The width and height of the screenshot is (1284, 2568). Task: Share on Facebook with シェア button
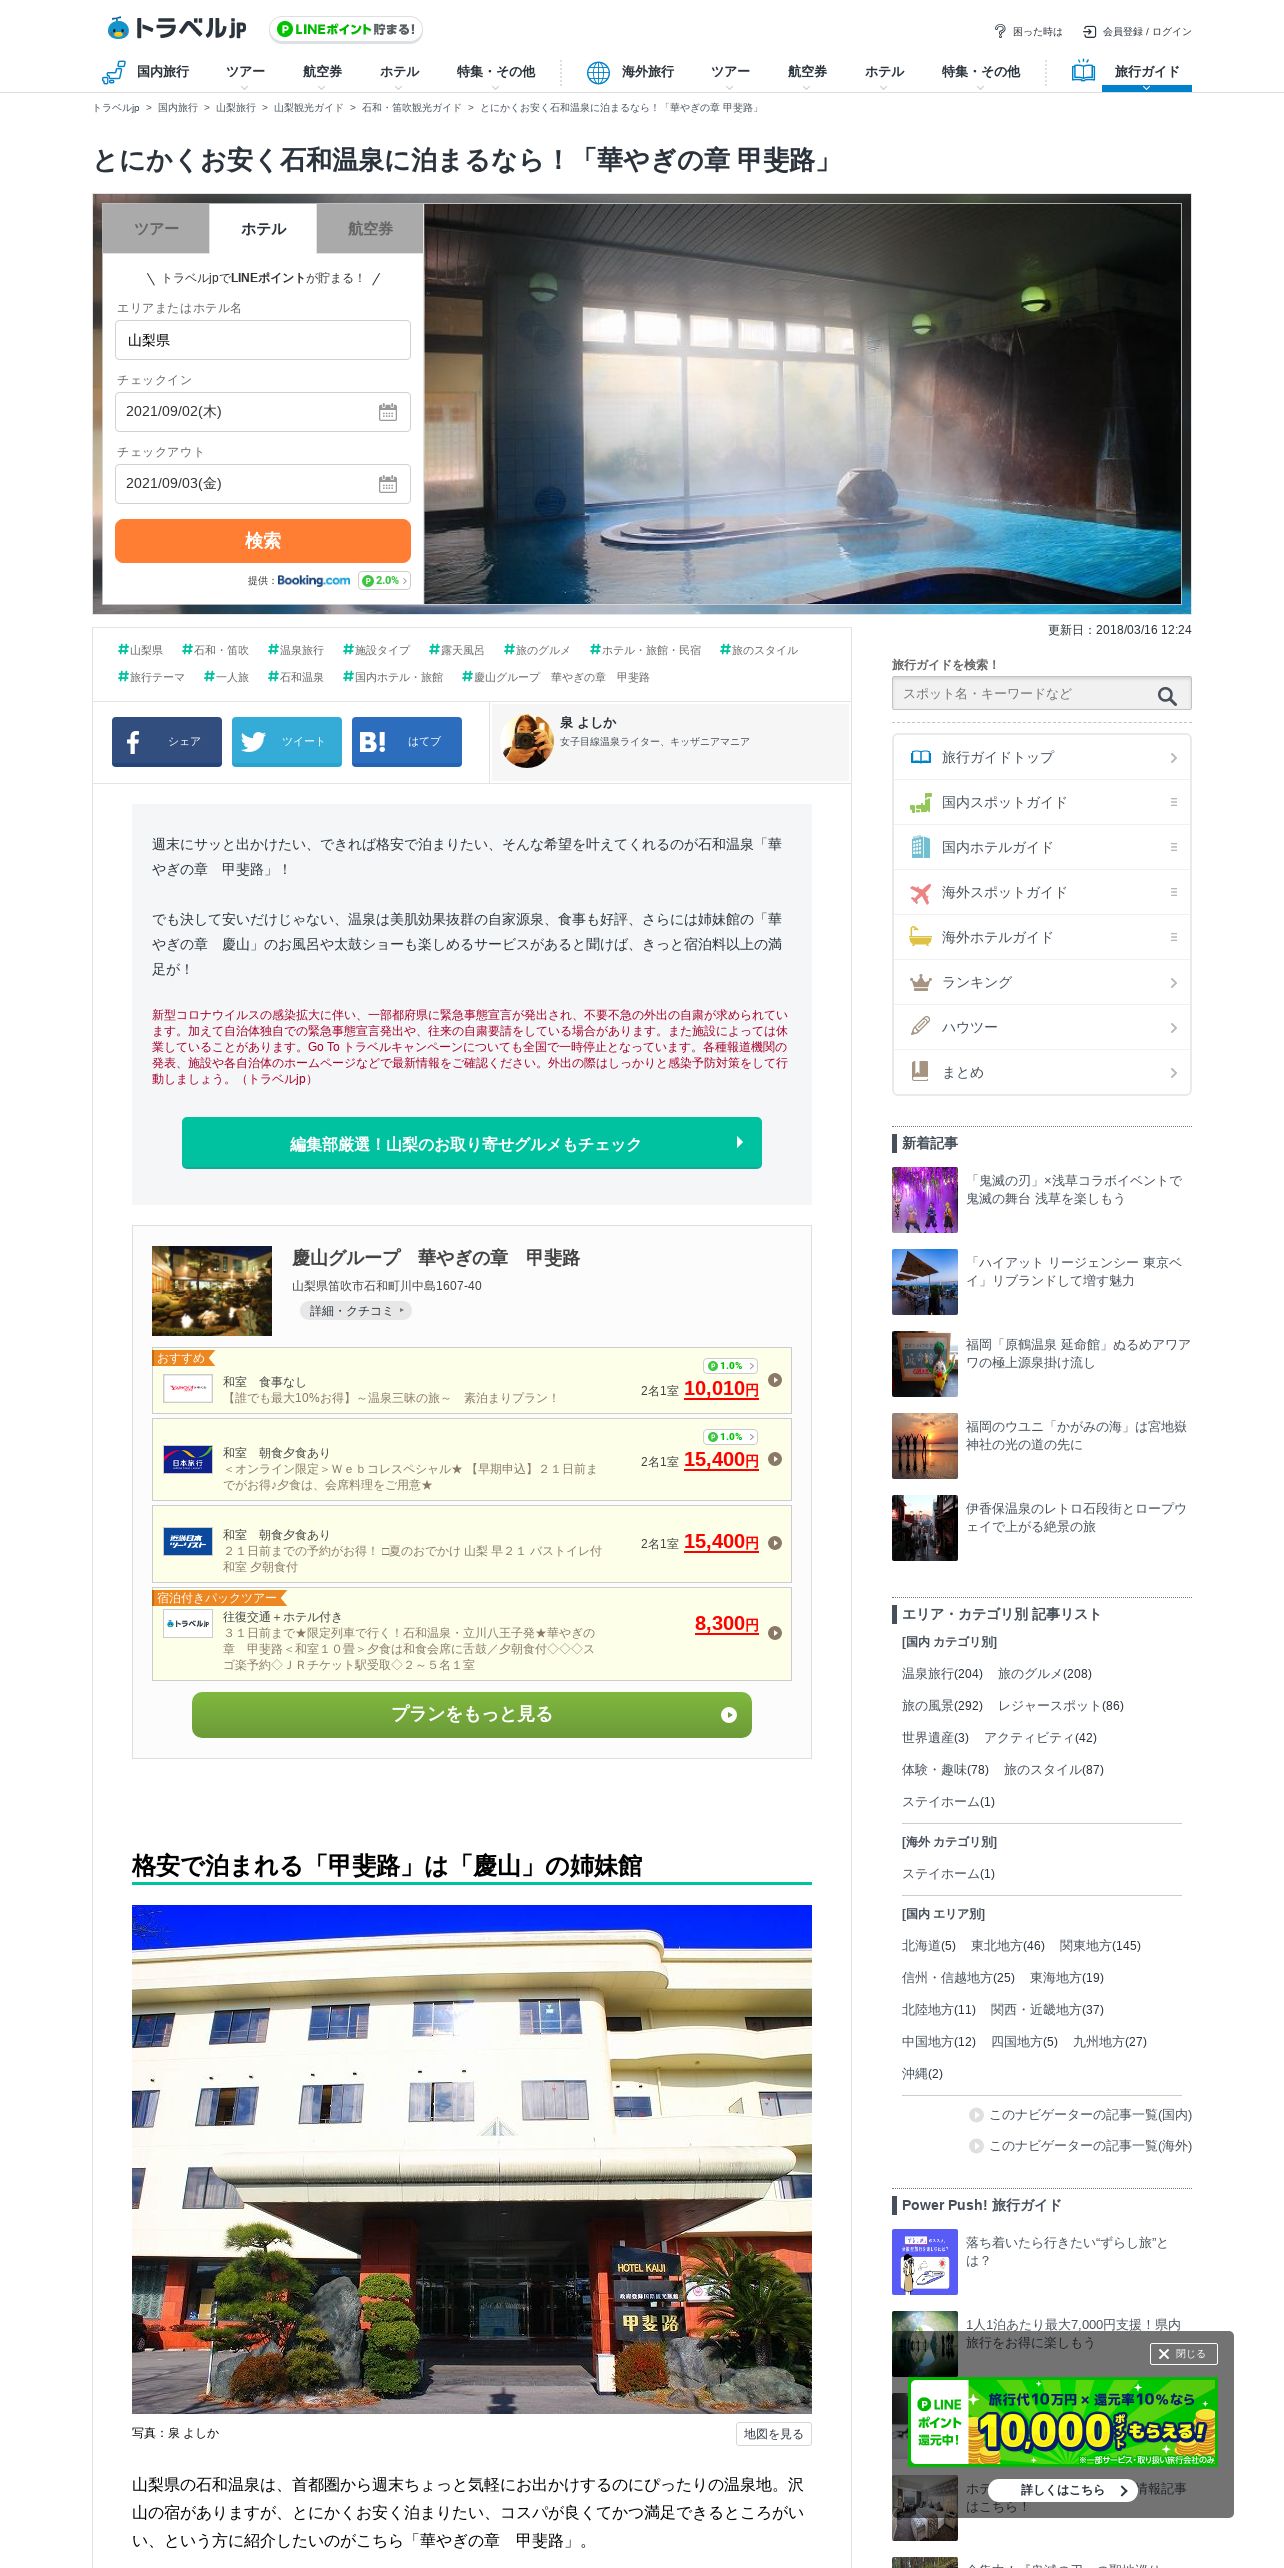(167, 742)
